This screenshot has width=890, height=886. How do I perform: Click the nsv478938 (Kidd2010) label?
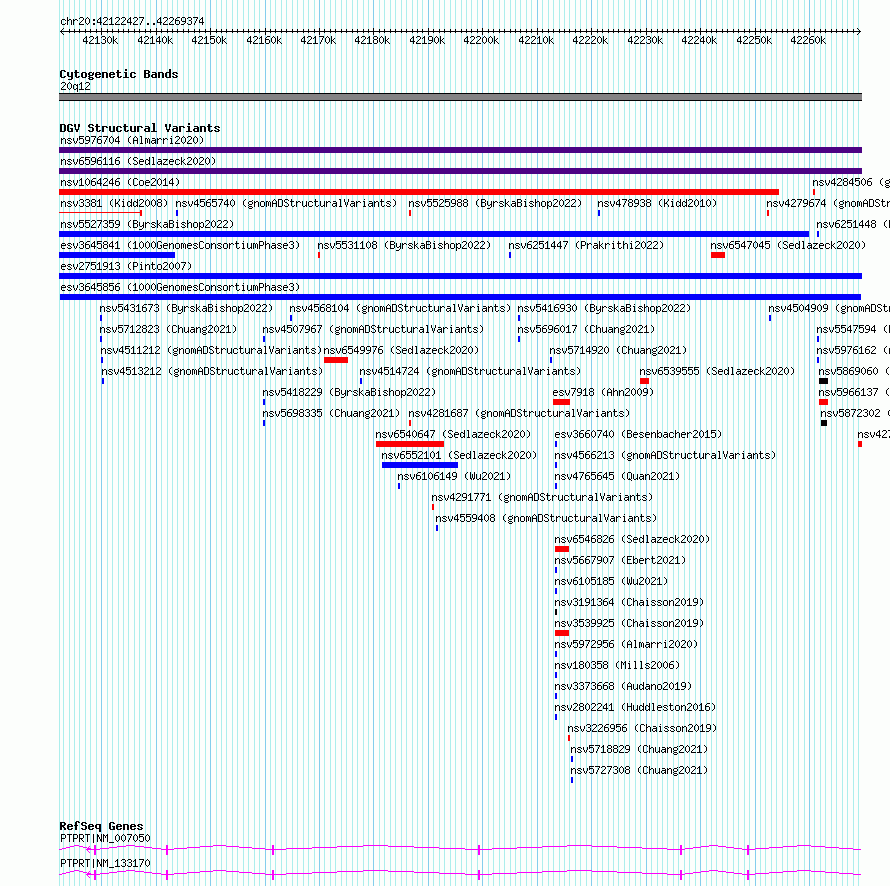pyautogui.click(x=657, y=203)
